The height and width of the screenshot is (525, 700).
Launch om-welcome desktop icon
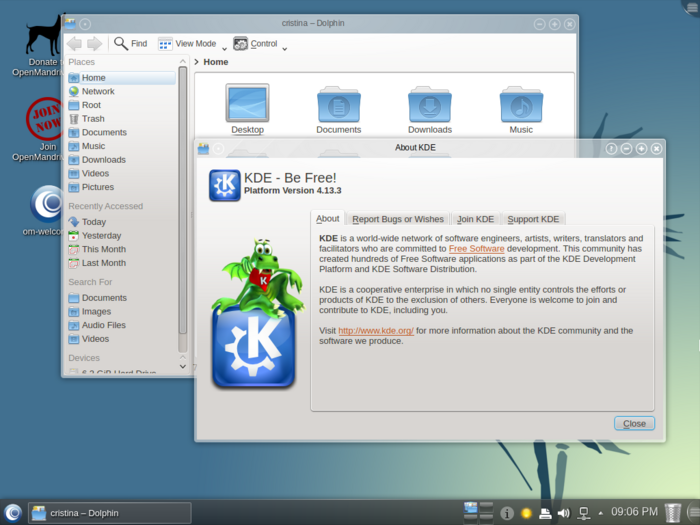point(45,211)
